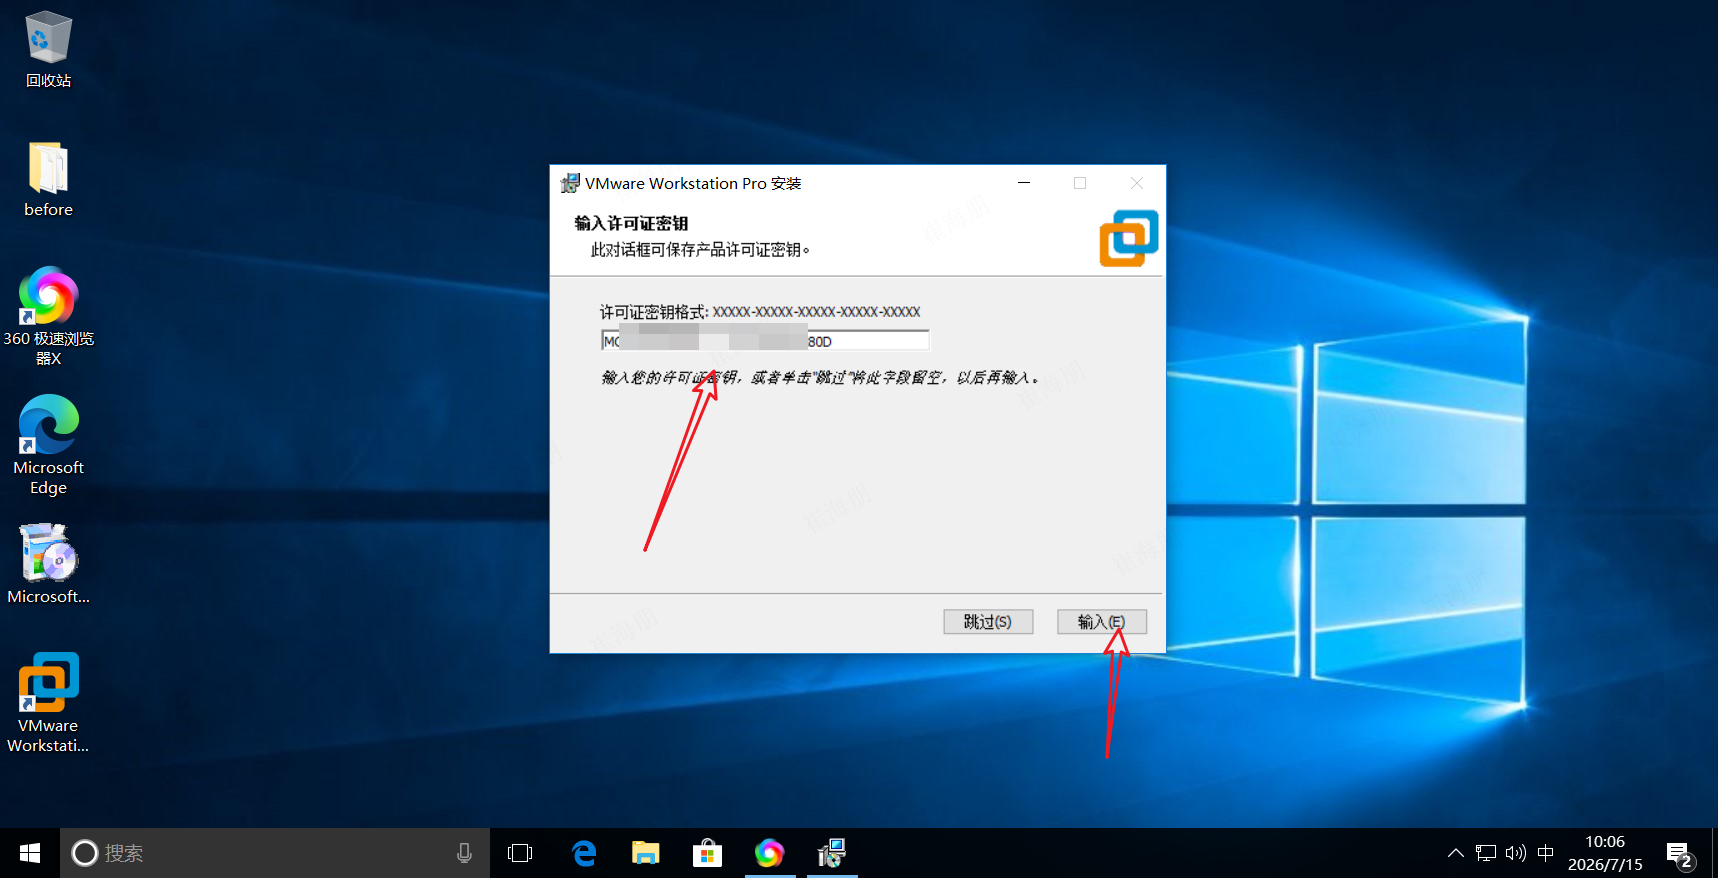Launch Internet Explorer from taskbar
The image size is (1718, 878).
tap(583, 853)
